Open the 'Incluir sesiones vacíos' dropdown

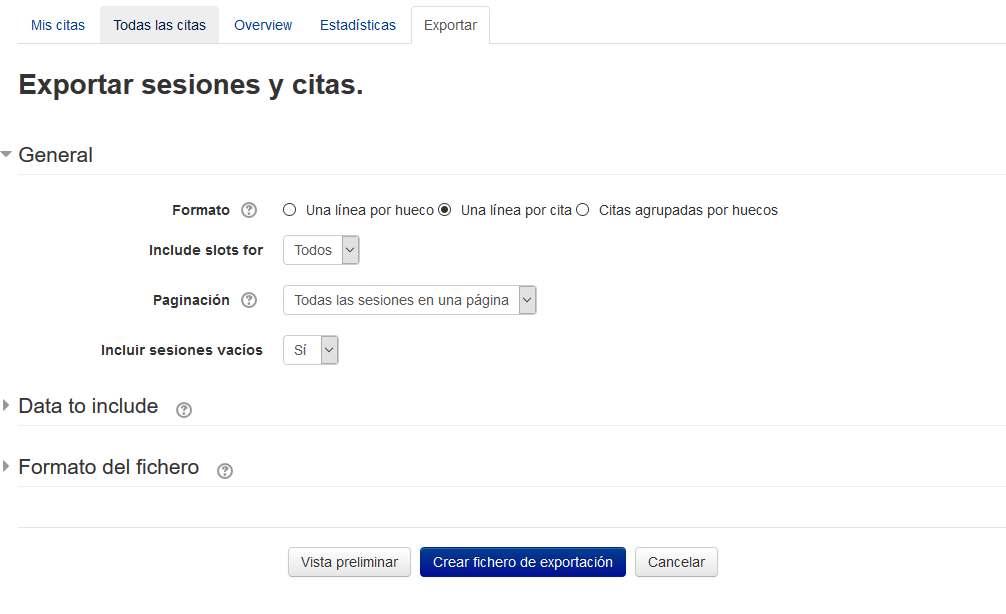click(311, 350)
